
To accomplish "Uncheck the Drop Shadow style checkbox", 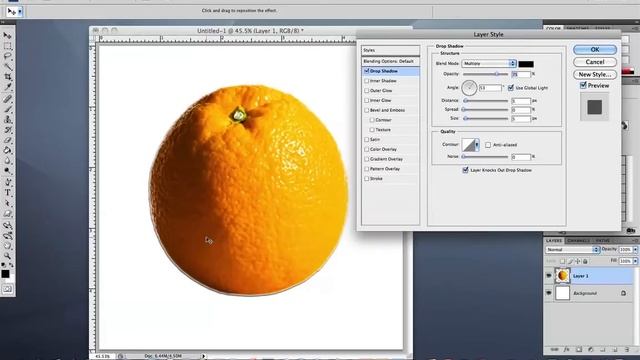I will 367,71.
